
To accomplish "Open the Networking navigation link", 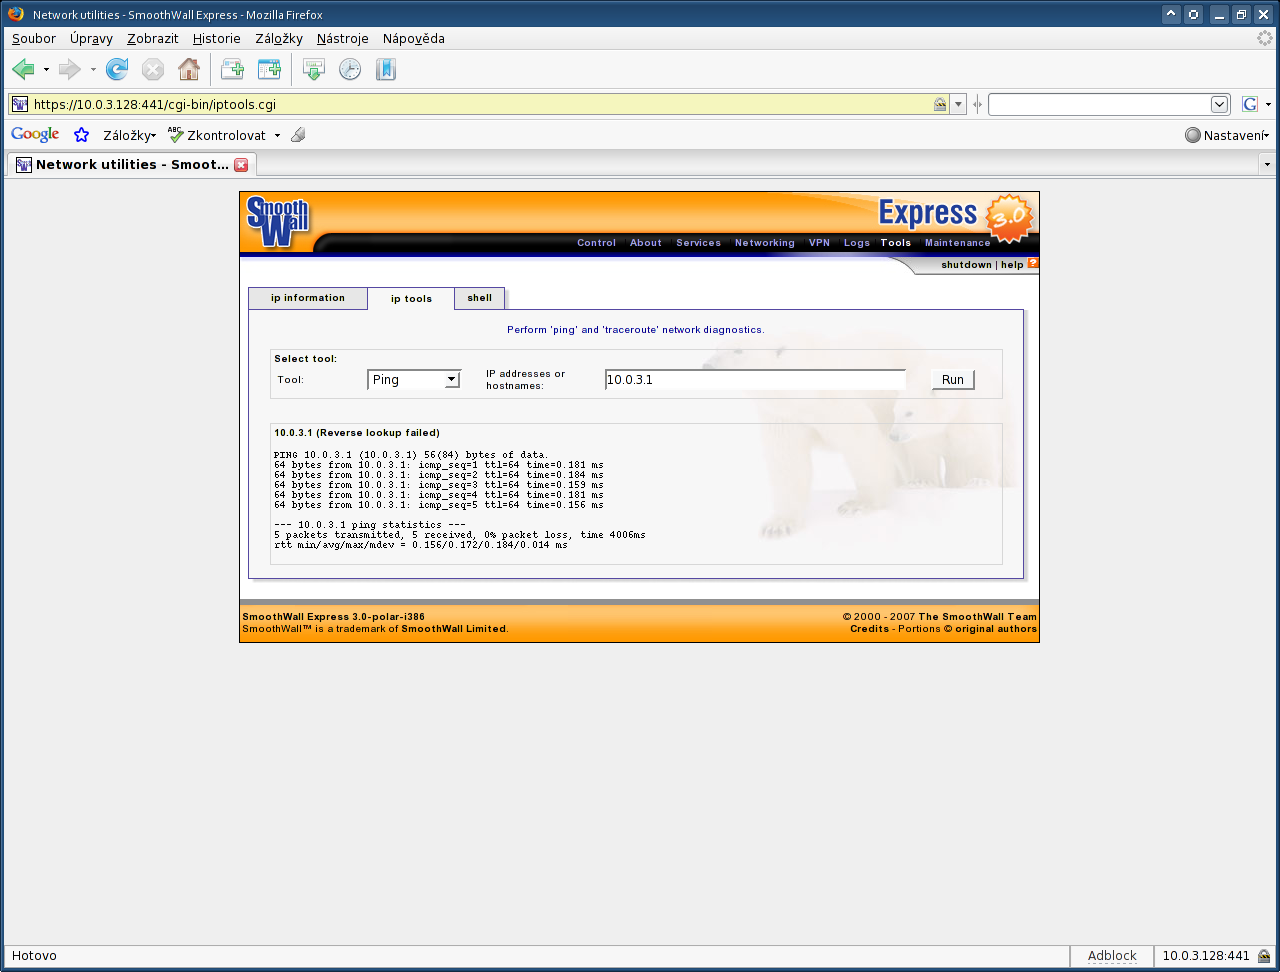I will click(x=765, y=243).
